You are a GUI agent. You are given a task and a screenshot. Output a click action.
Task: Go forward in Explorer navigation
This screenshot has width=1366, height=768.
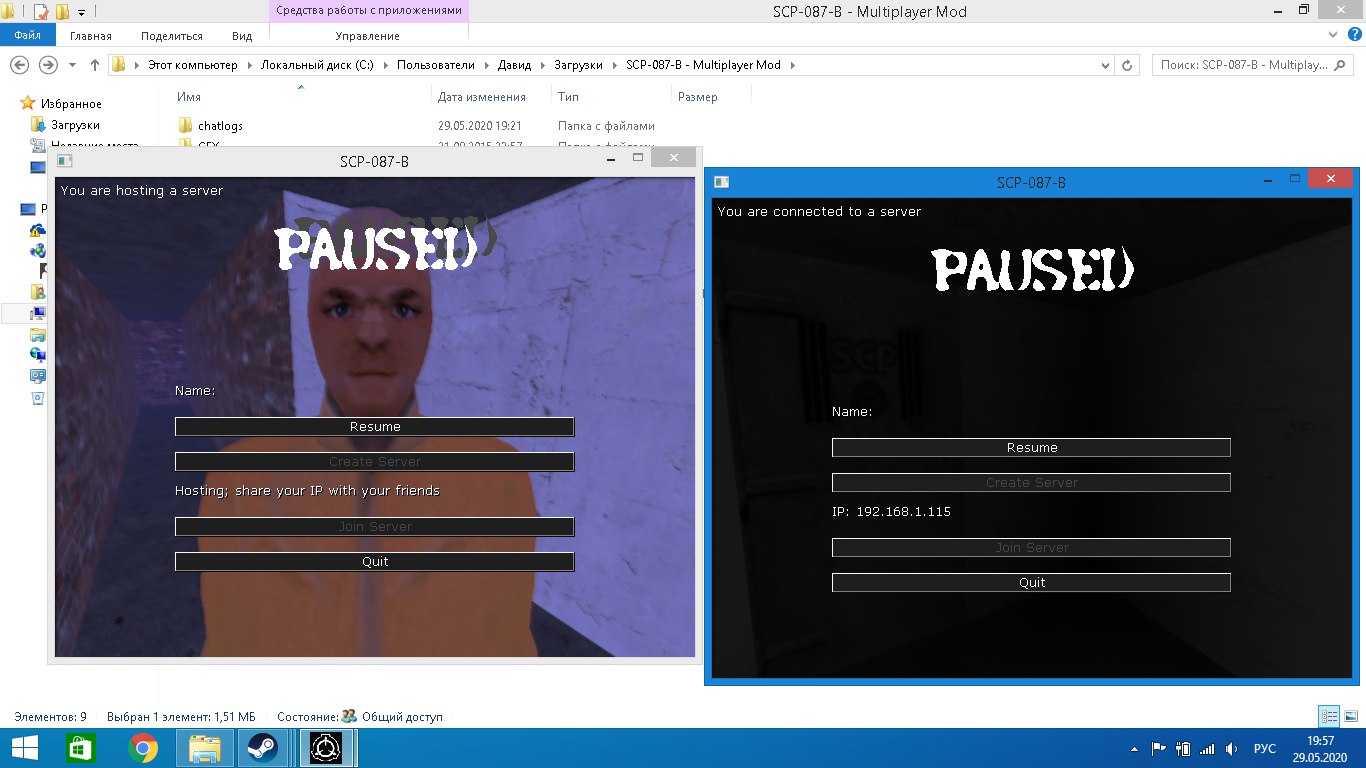point(48,65)
